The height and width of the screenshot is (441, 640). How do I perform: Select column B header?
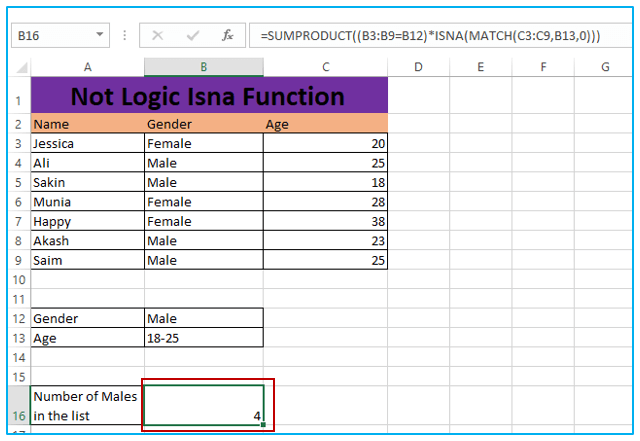click(204, 67)
